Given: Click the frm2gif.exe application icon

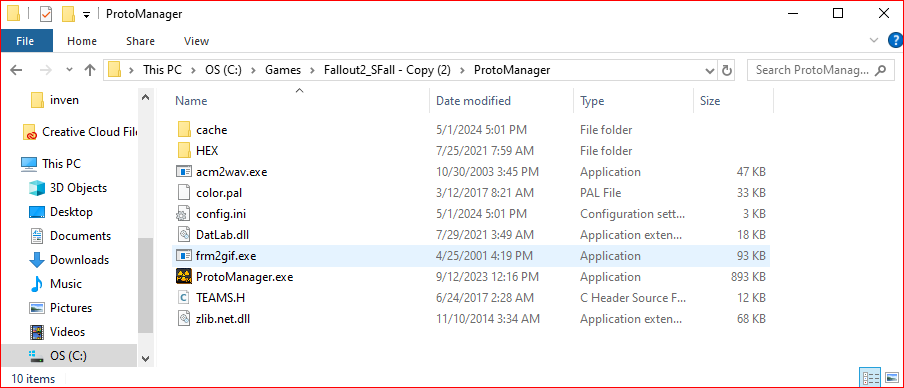Looking at the screenshot, I should (184, 255).
